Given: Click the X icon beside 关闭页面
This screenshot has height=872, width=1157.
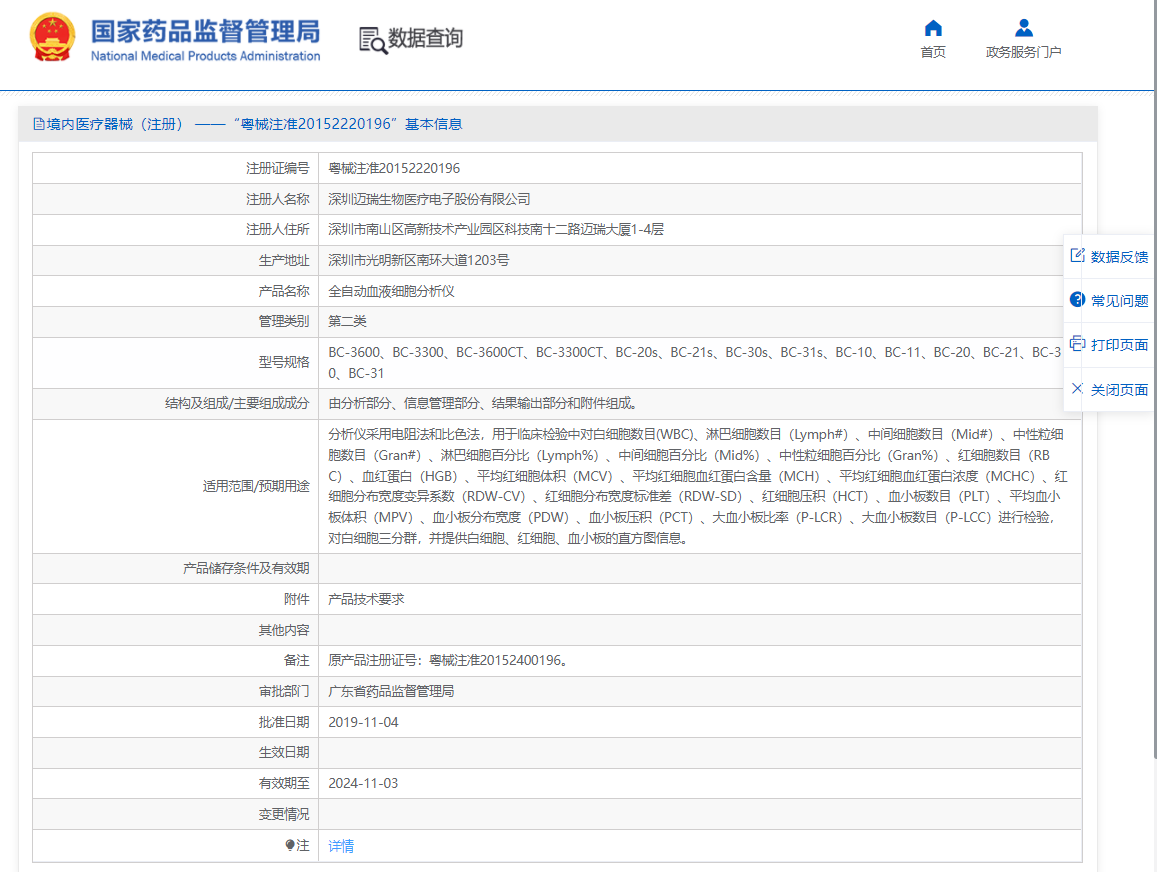Looking at the screenshot, I should (x=1077, y=388).
